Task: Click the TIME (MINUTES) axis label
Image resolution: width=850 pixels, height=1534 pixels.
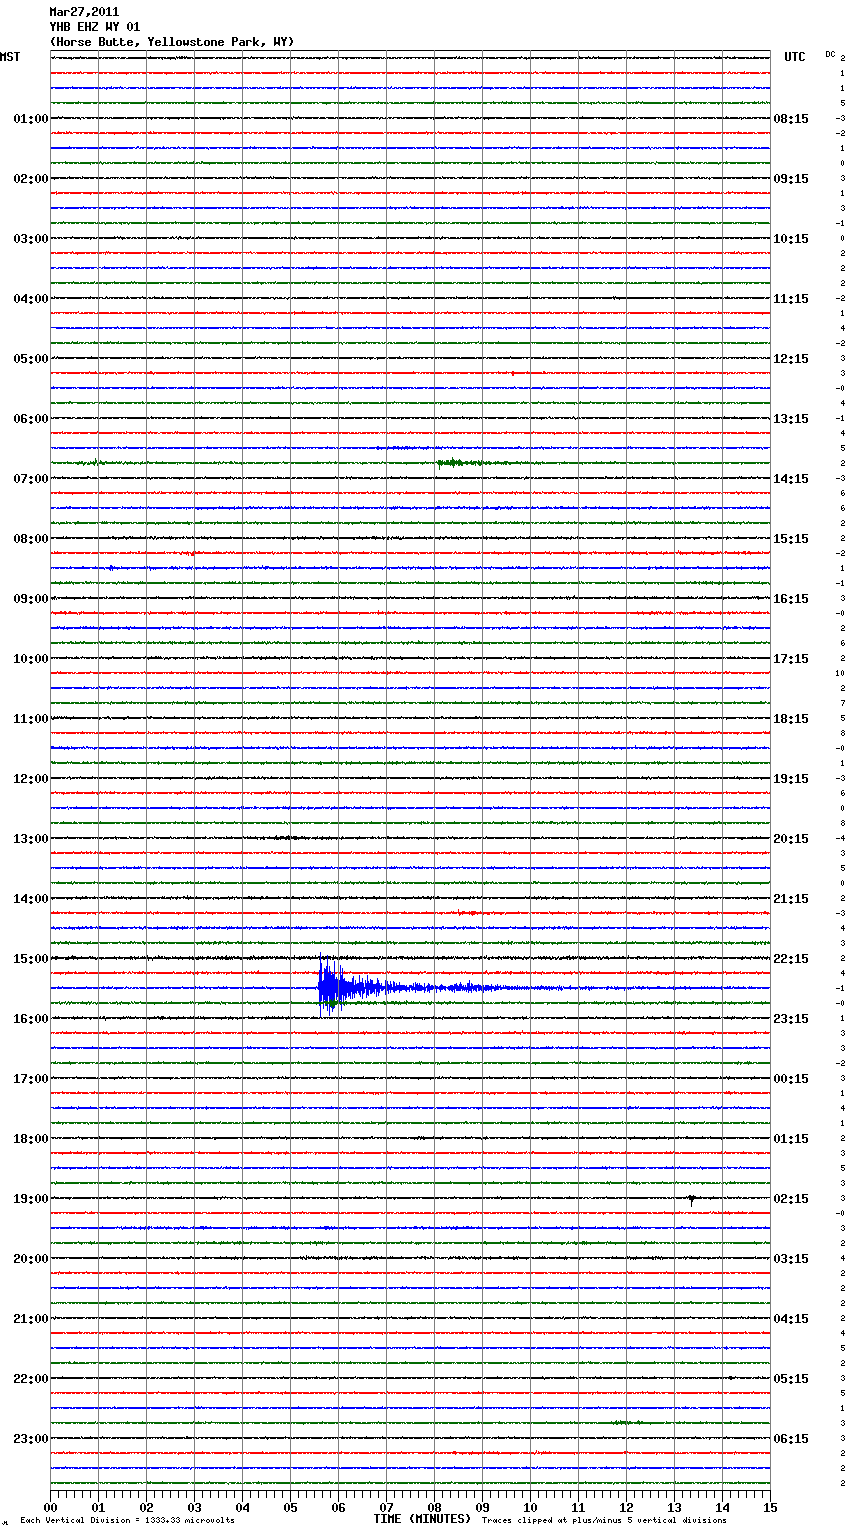Action: 421,1519
